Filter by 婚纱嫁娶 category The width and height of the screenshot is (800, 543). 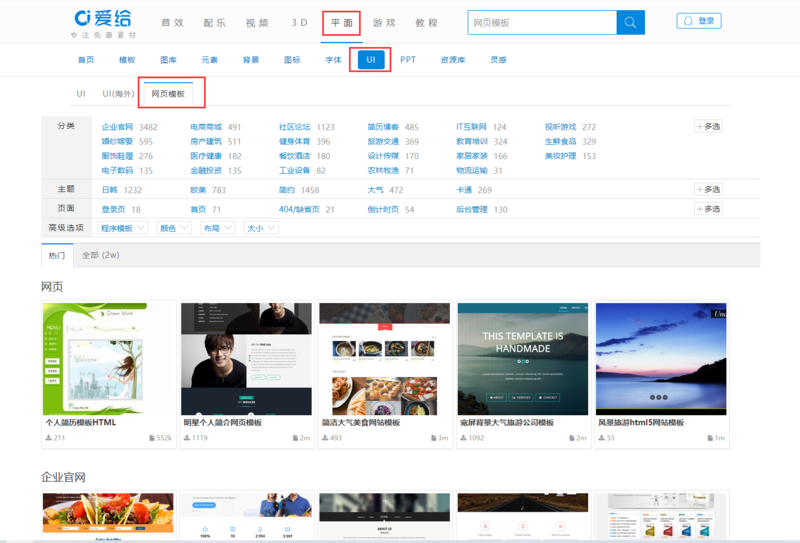pyautogui.click(x=117, y=141)
